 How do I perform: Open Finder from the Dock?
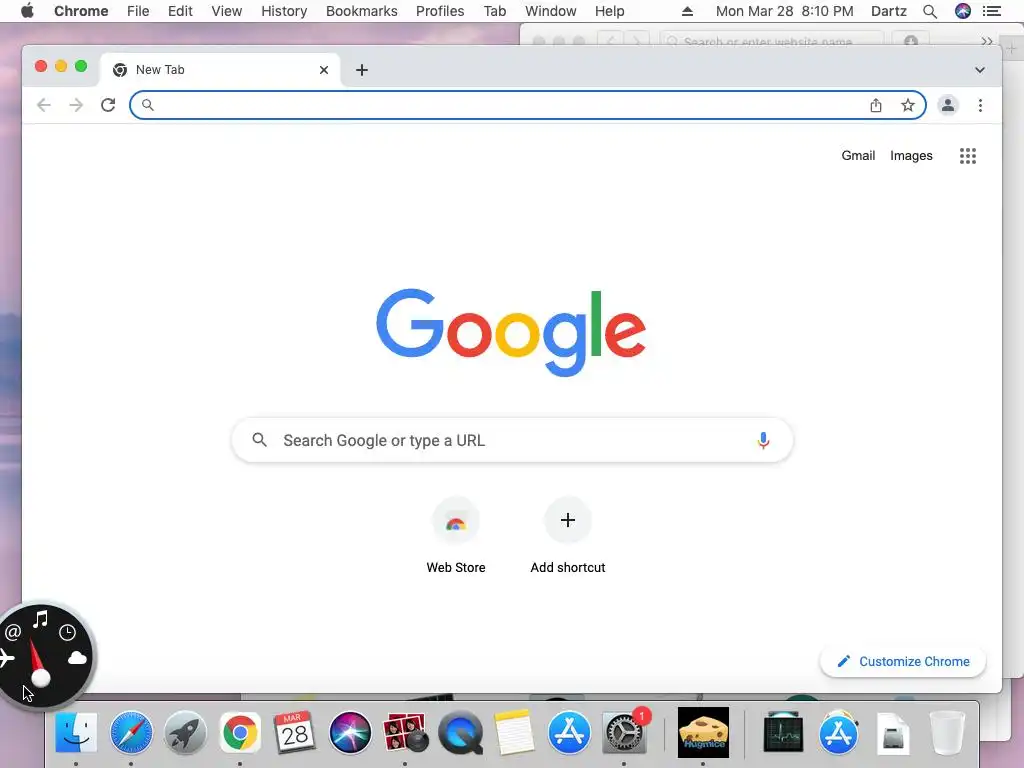(76, 732)
